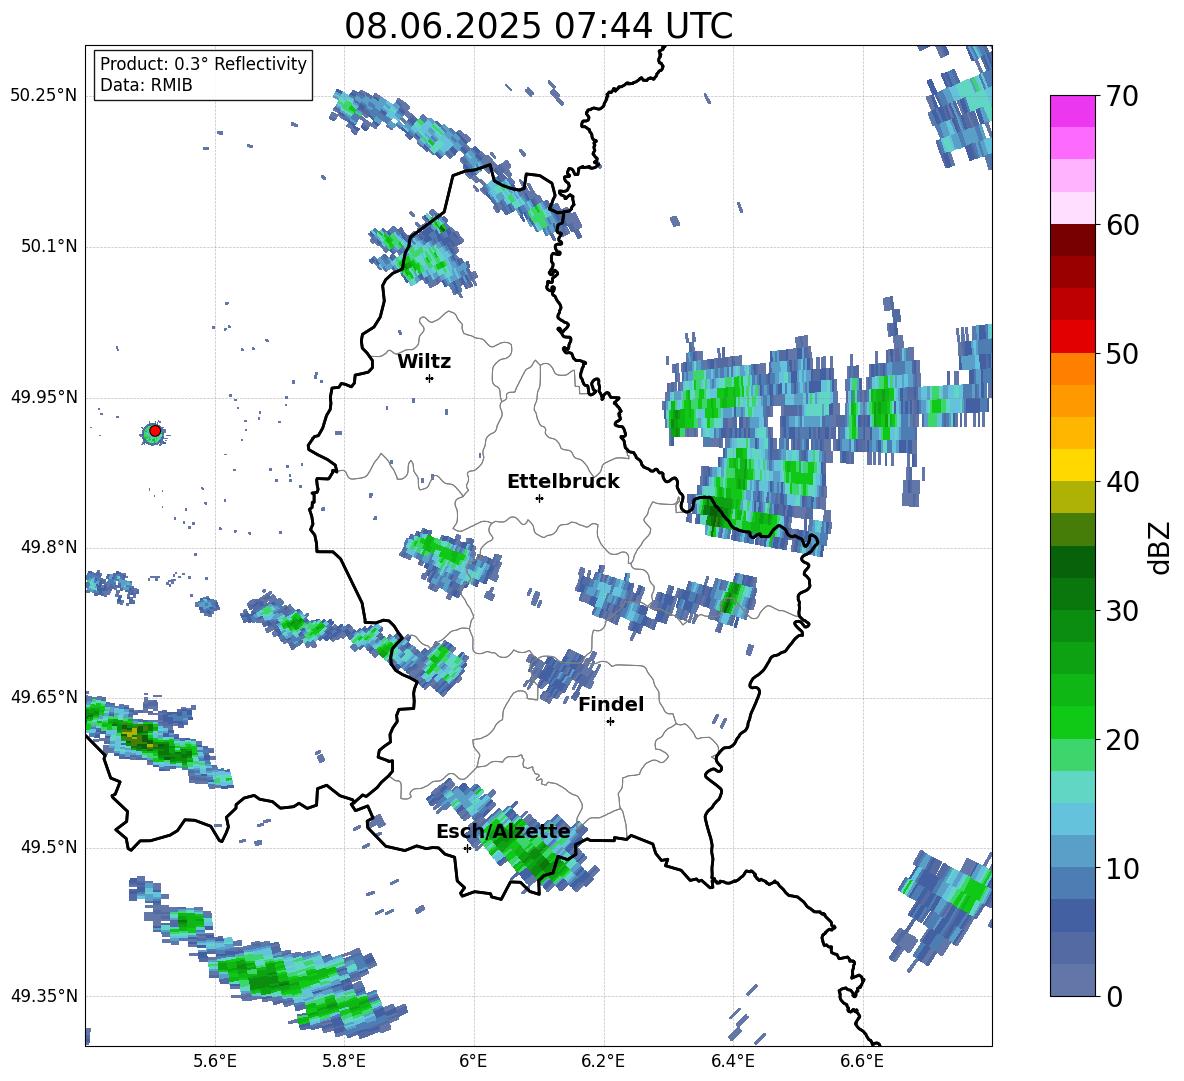Click the 49.5°N latitude label
Viewport: 1184px width, 1081px height.
49,847
